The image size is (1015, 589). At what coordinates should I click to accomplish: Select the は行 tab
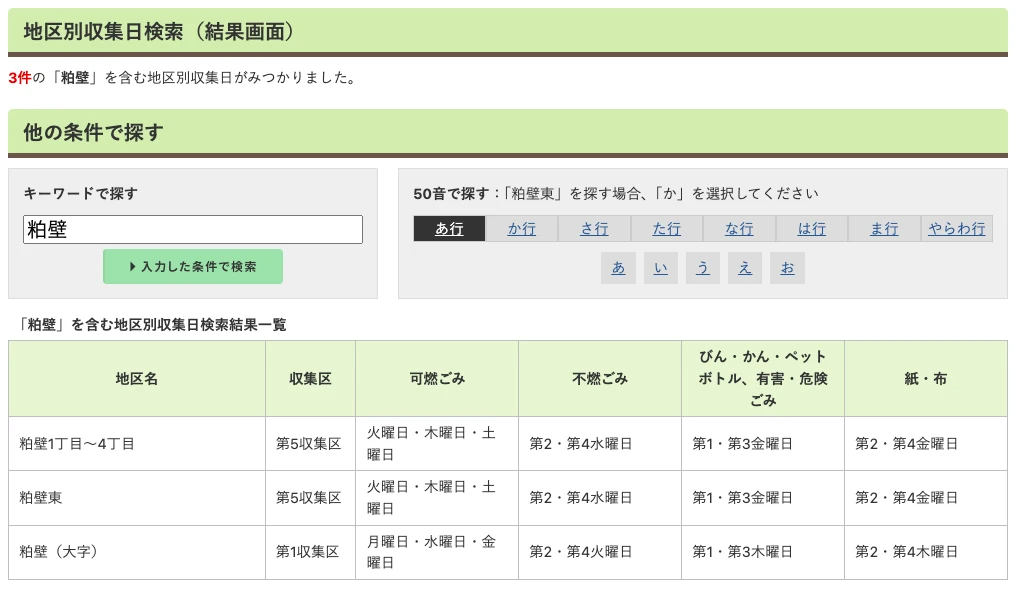(x=812, y=228)
